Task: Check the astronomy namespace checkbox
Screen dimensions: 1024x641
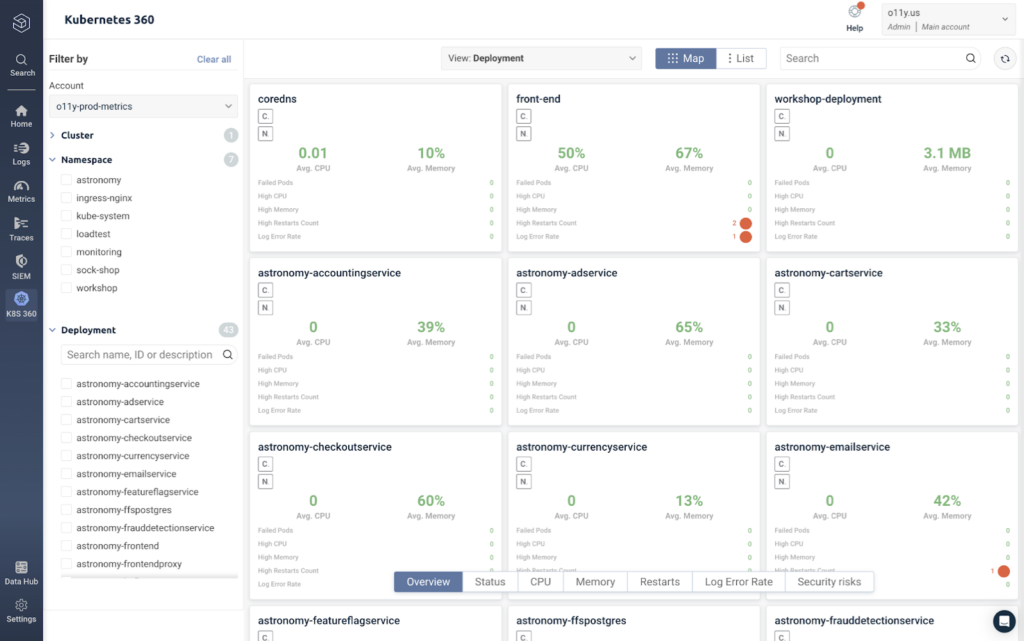Action: point(66,180)
